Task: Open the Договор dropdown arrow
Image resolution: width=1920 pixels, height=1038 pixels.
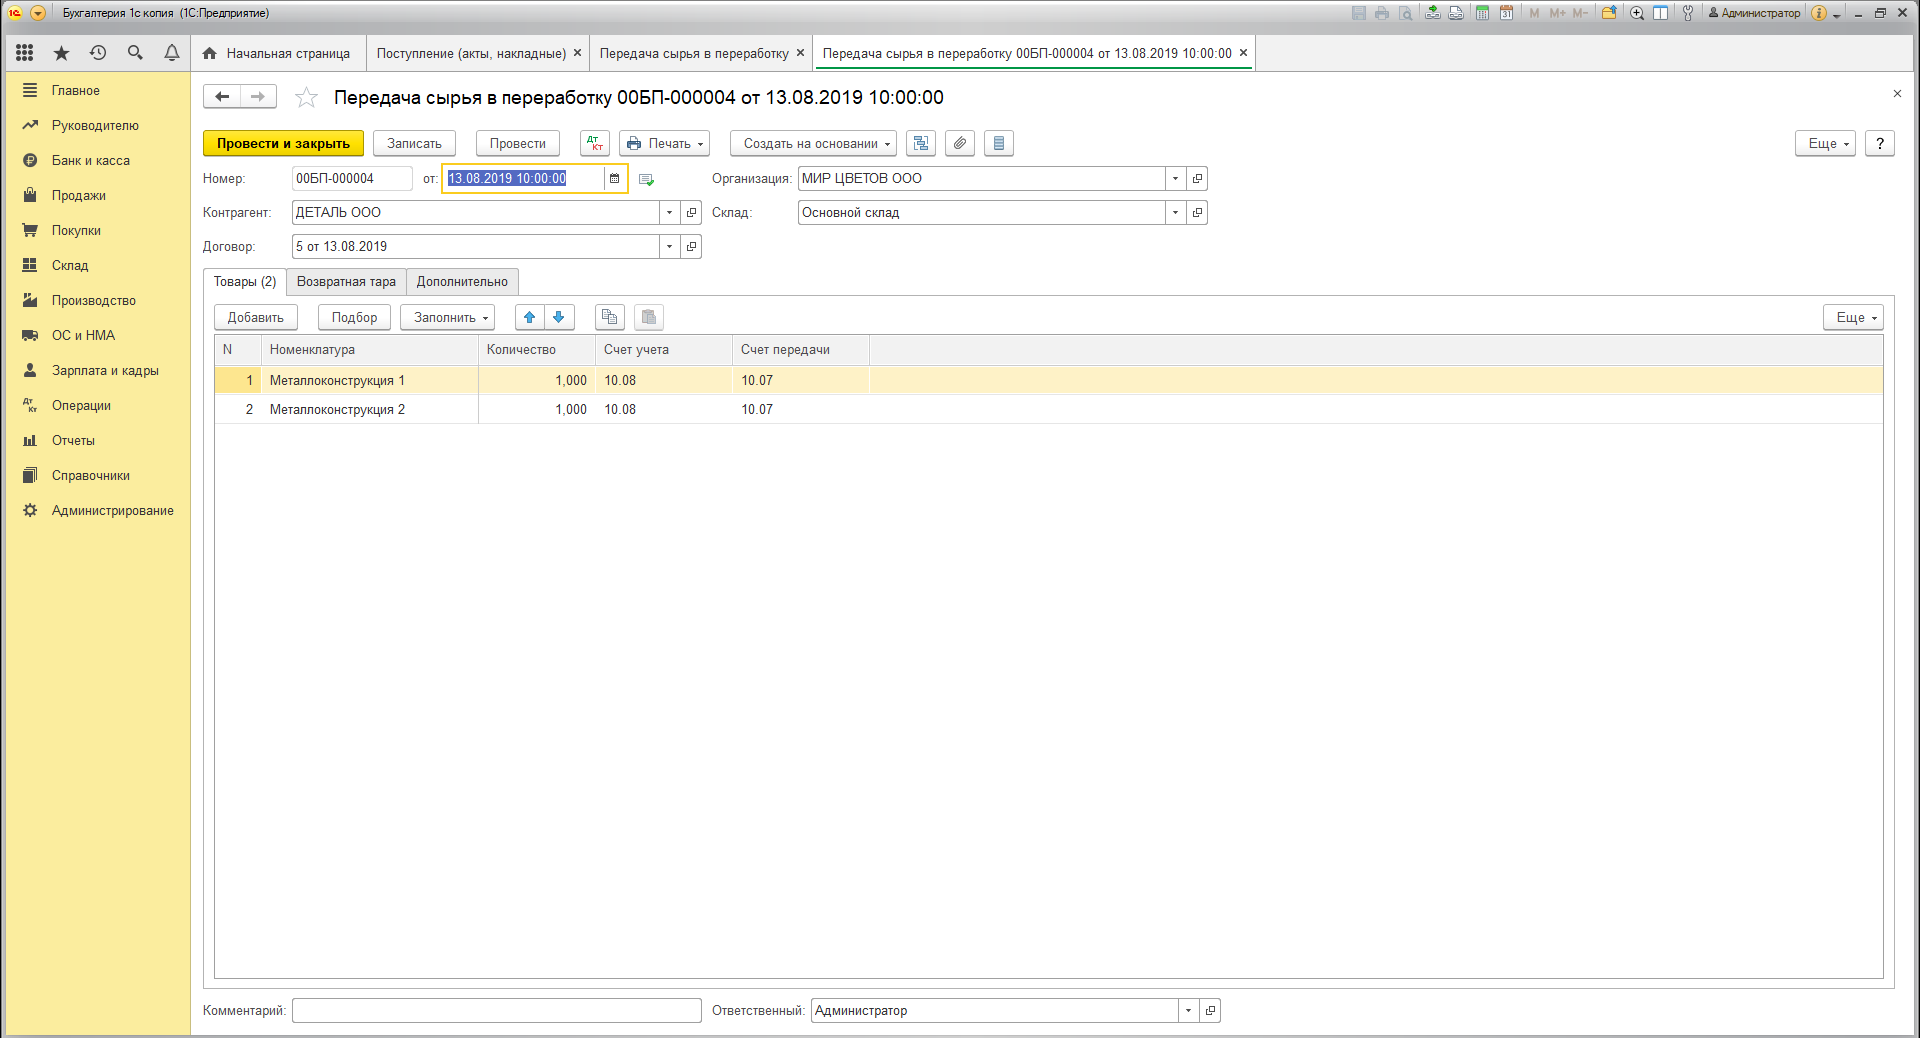Action: pos(670,247)
